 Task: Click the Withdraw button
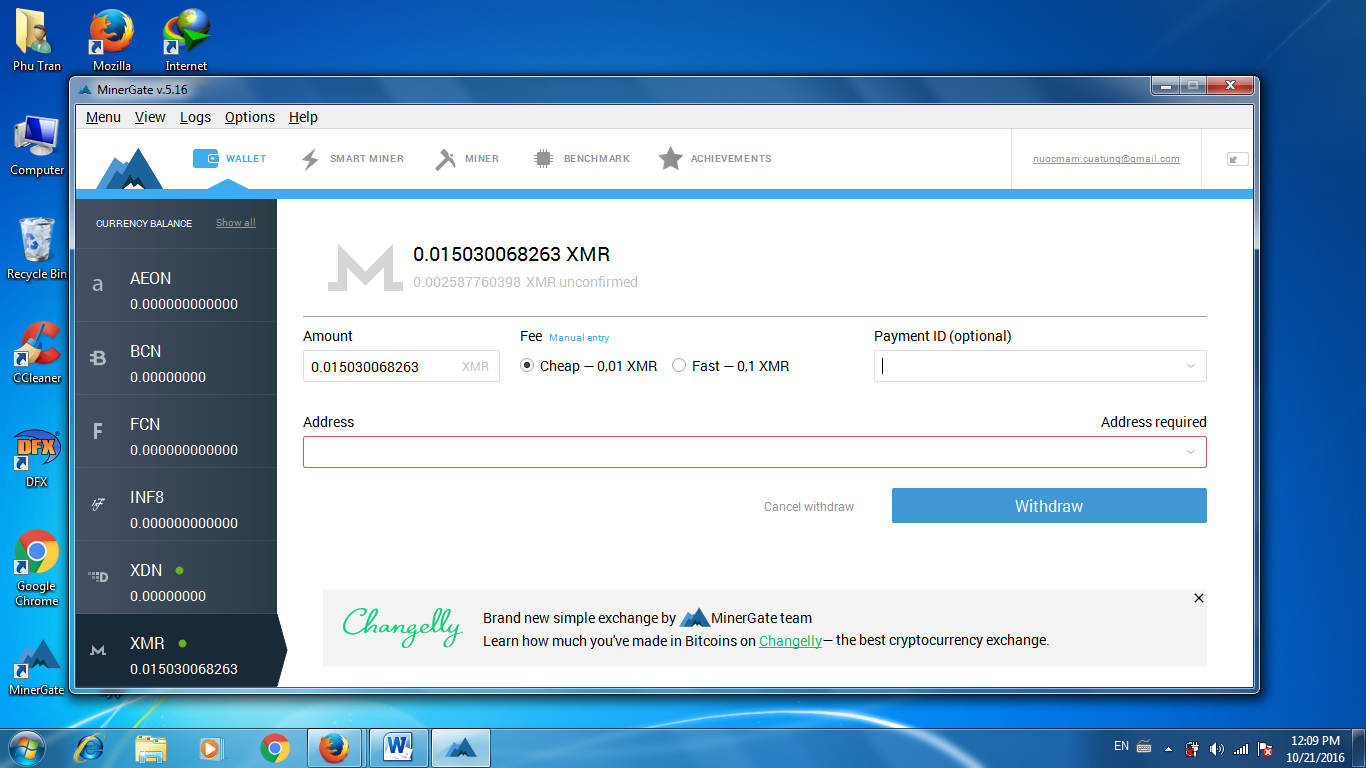click(1049, 506)
